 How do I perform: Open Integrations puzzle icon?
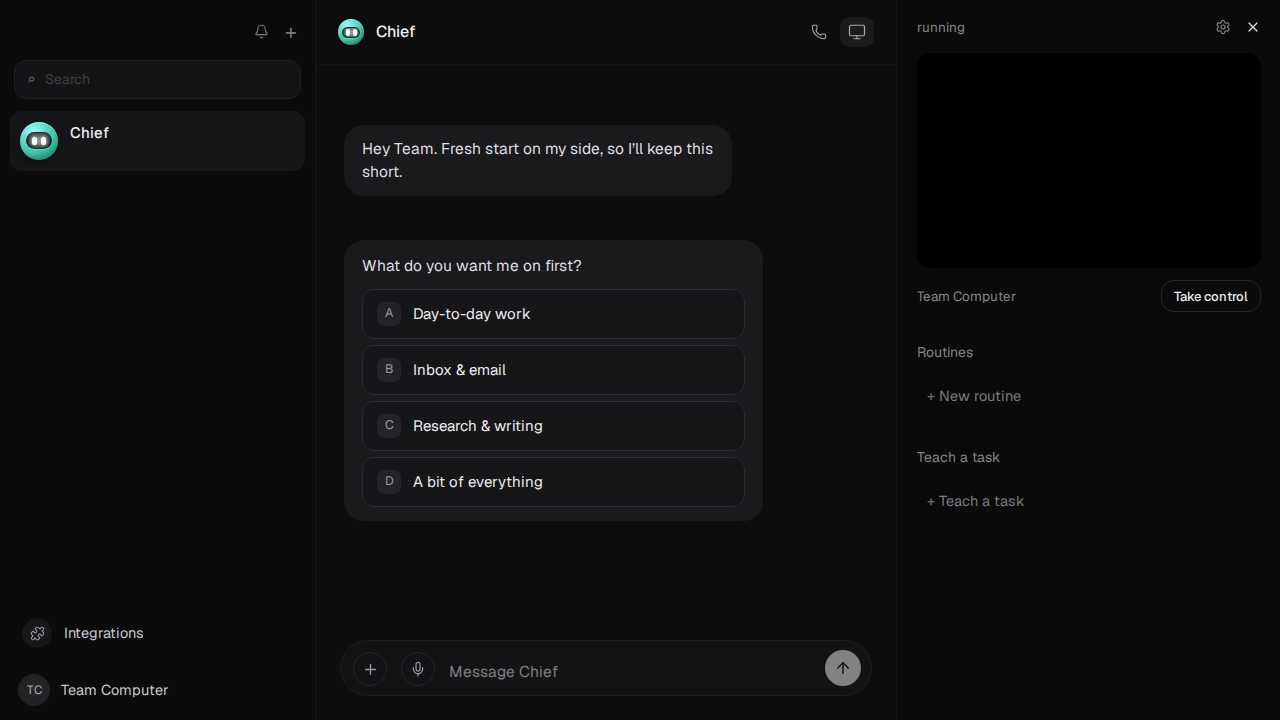tap(37, 633)
